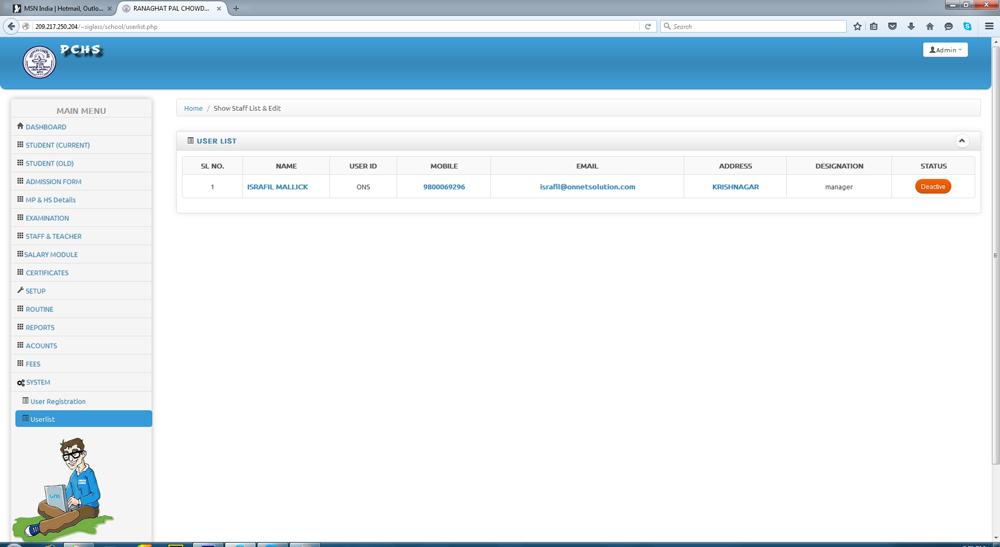Click the USER ID column header
The width and height of the screenshot is (1000, 547).
pyautogui.click(x=363, y=166)
